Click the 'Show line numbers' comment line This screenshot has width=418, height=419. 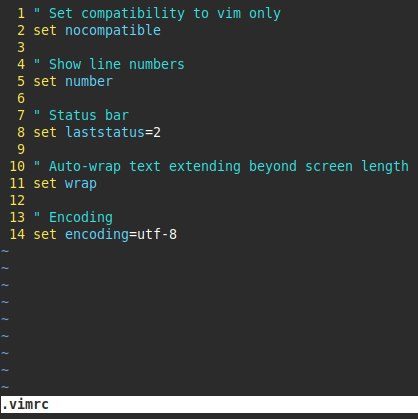[x=109, y=64]
